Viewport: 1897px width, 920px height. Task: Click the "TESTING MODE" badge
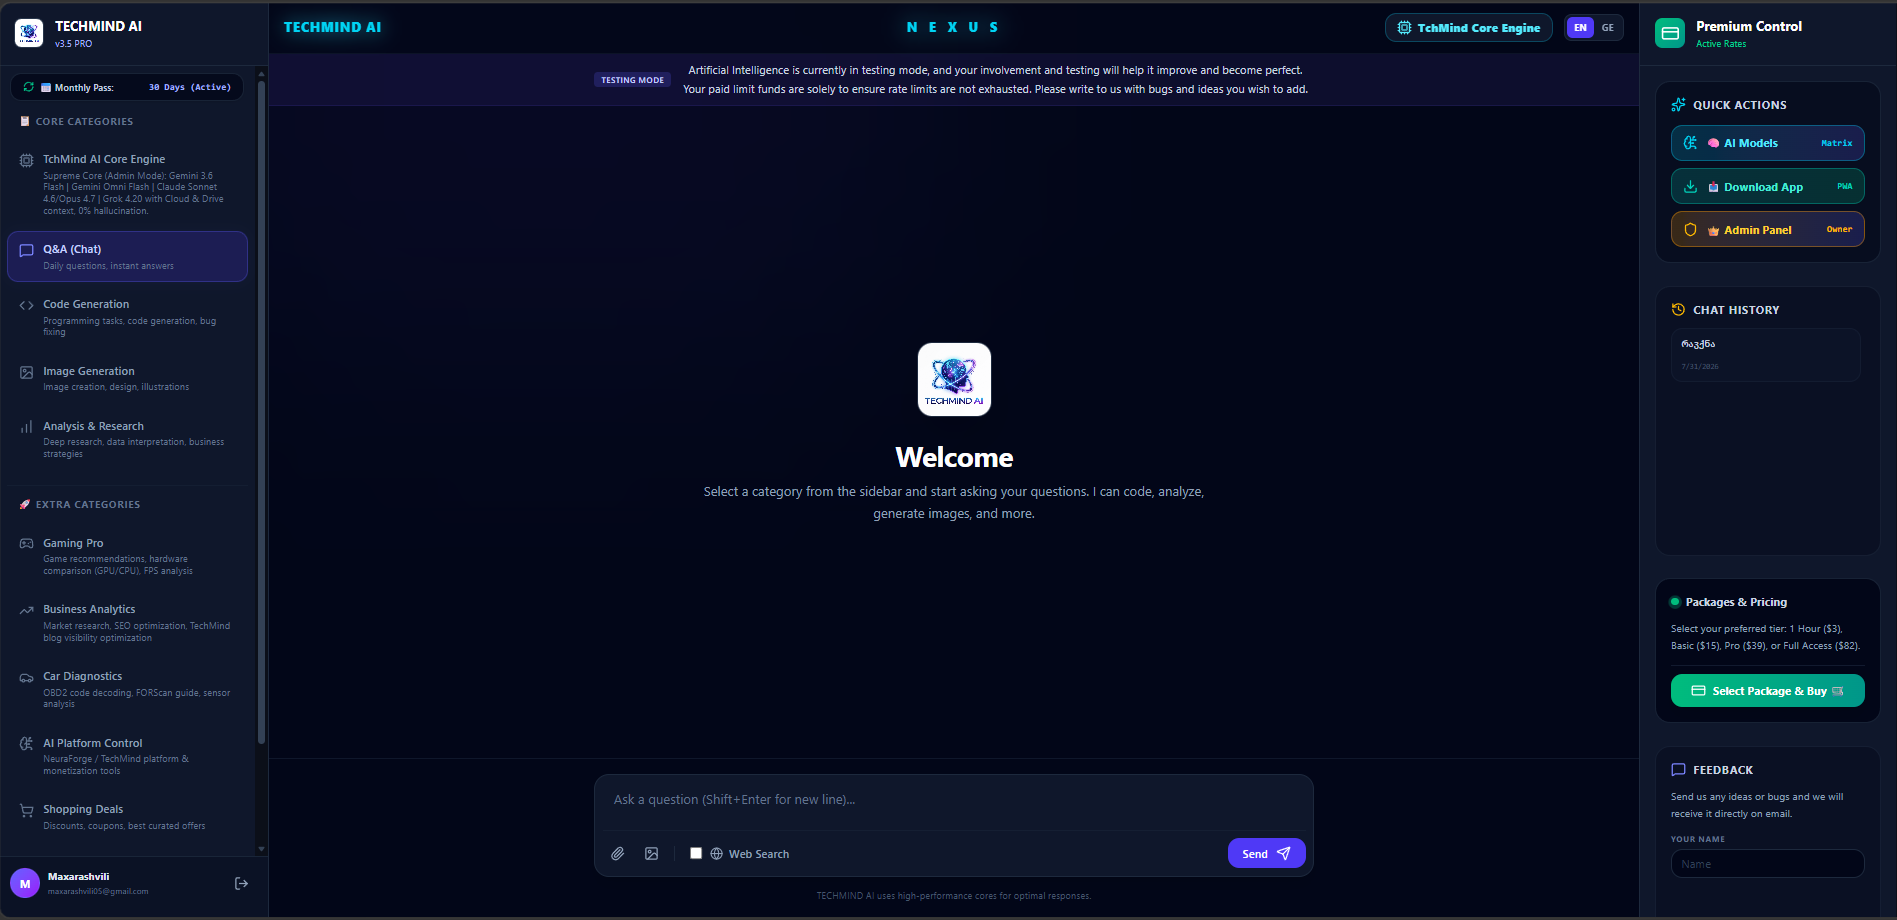point(632,80)
